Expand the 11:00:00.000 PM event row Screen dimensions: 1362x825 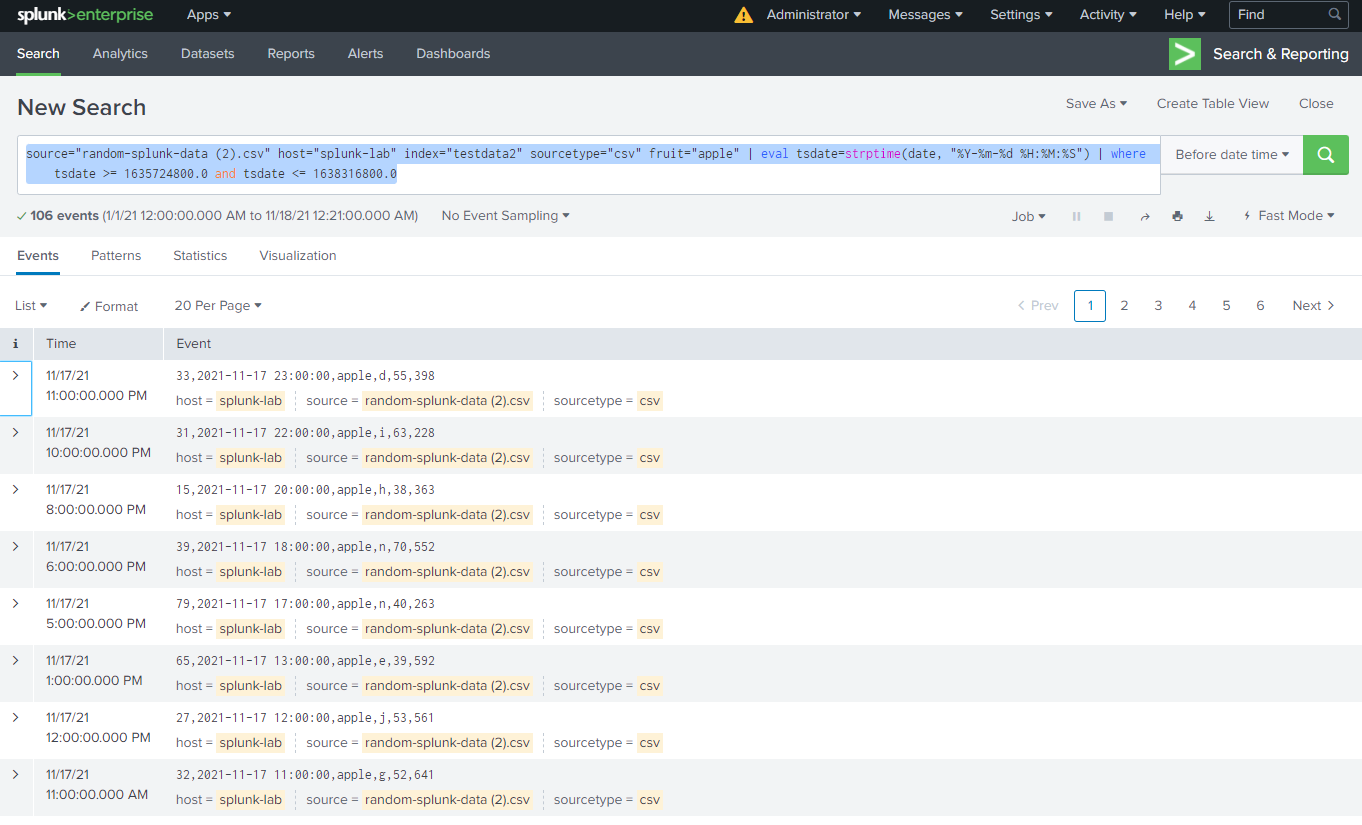click(15, 375)
